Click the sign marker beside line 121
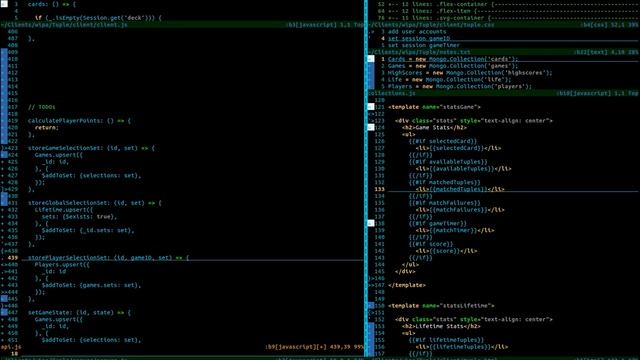The image size is (640, 360). pos(371,107)
